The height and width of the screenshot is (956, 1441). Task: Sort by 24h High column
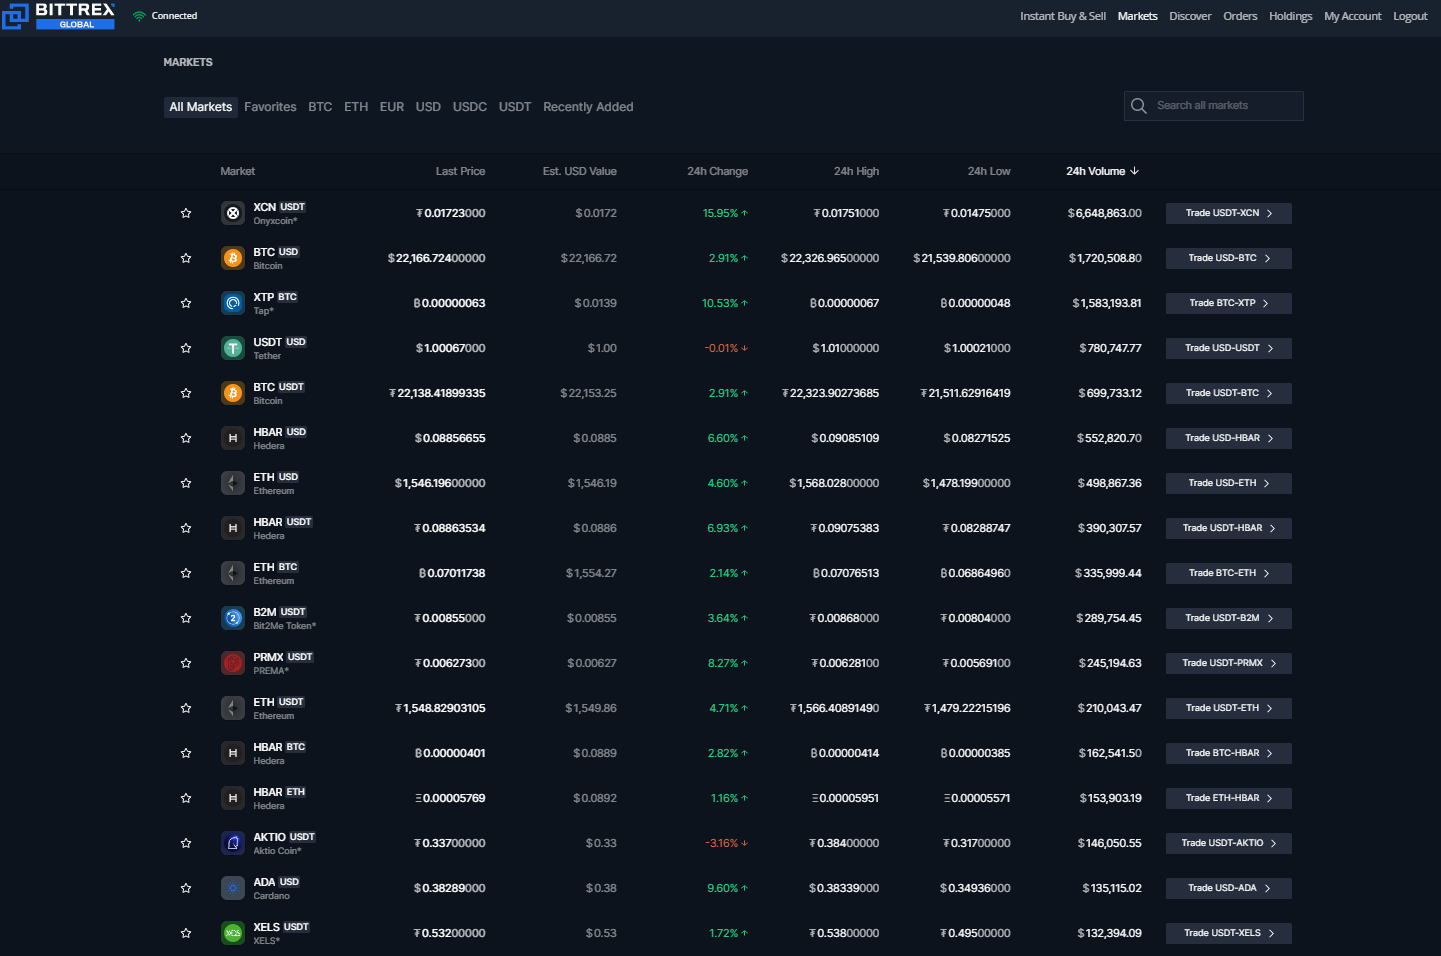[x=856, y=171]
